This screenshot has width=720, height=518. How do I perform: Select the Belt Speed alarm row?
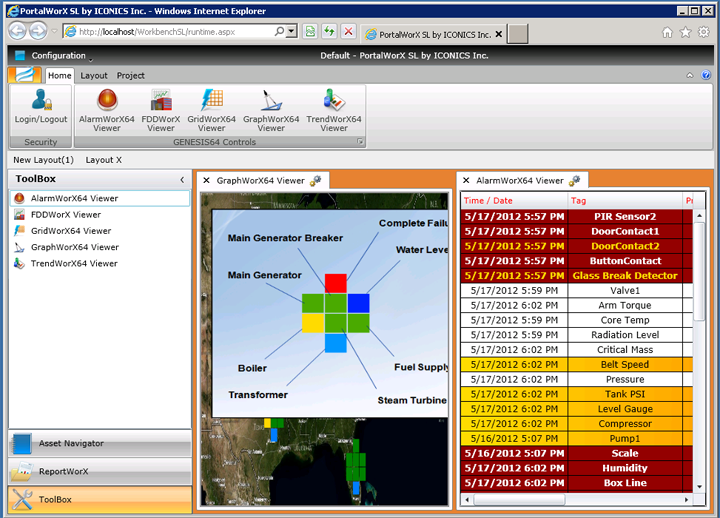pyautogui.click(x=576, y=365)
